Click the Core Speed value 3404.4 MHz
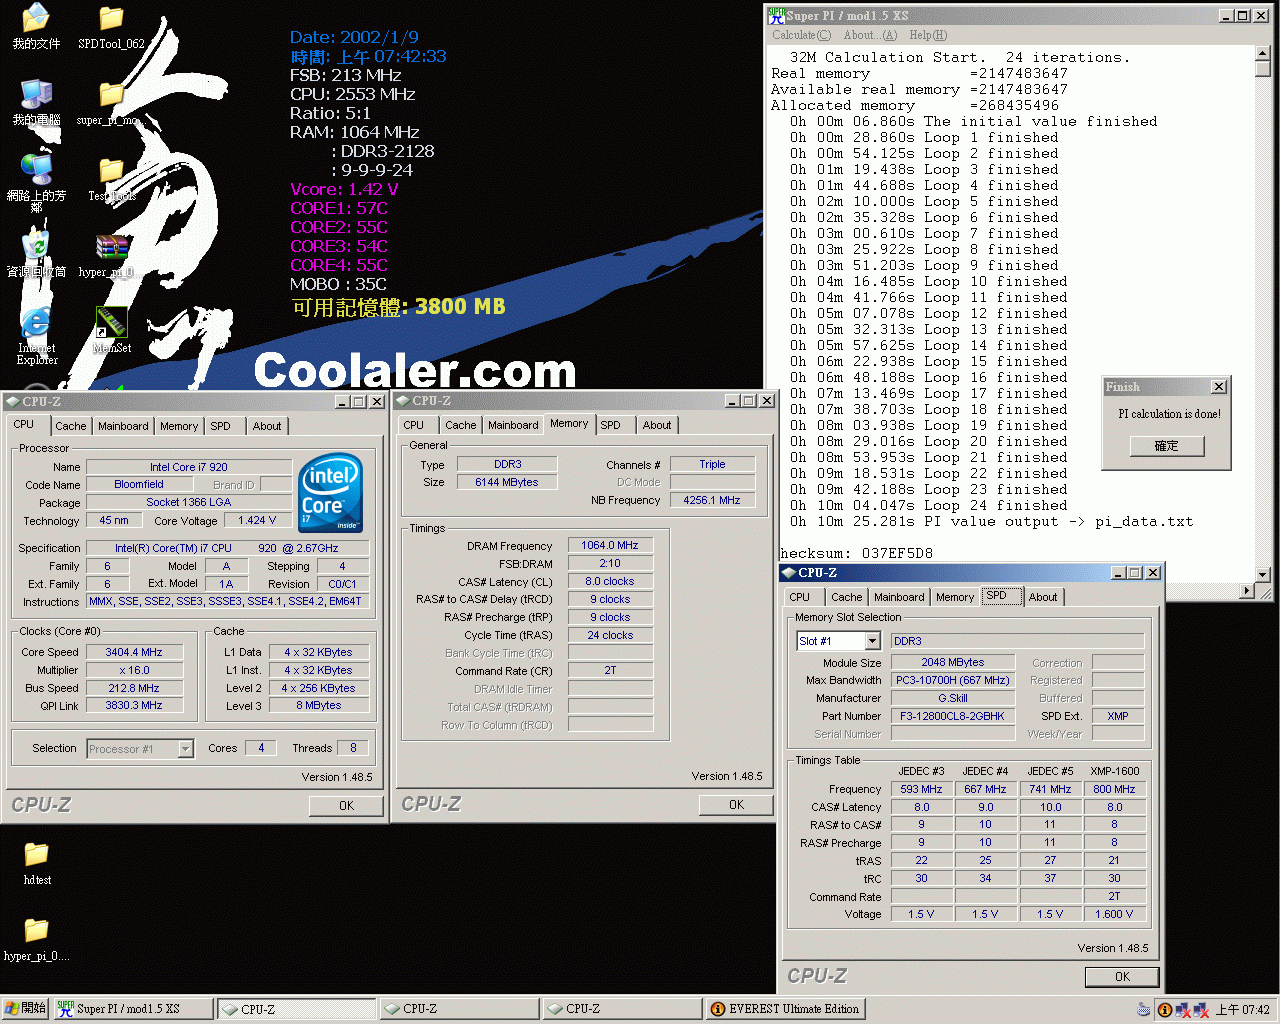This screenshot has height=1024, width=1280. pyautogui.click(x=134, y=652)
